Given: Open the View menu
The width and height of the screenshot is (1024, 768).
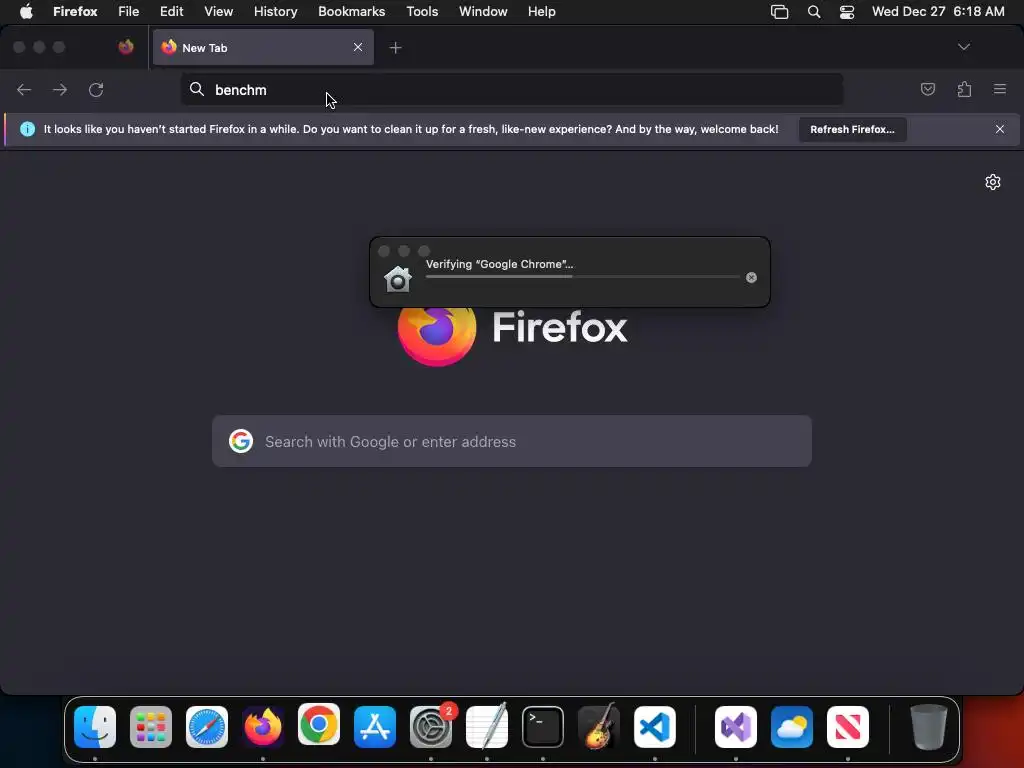Looking at the screenshot, I should [218, 12].
